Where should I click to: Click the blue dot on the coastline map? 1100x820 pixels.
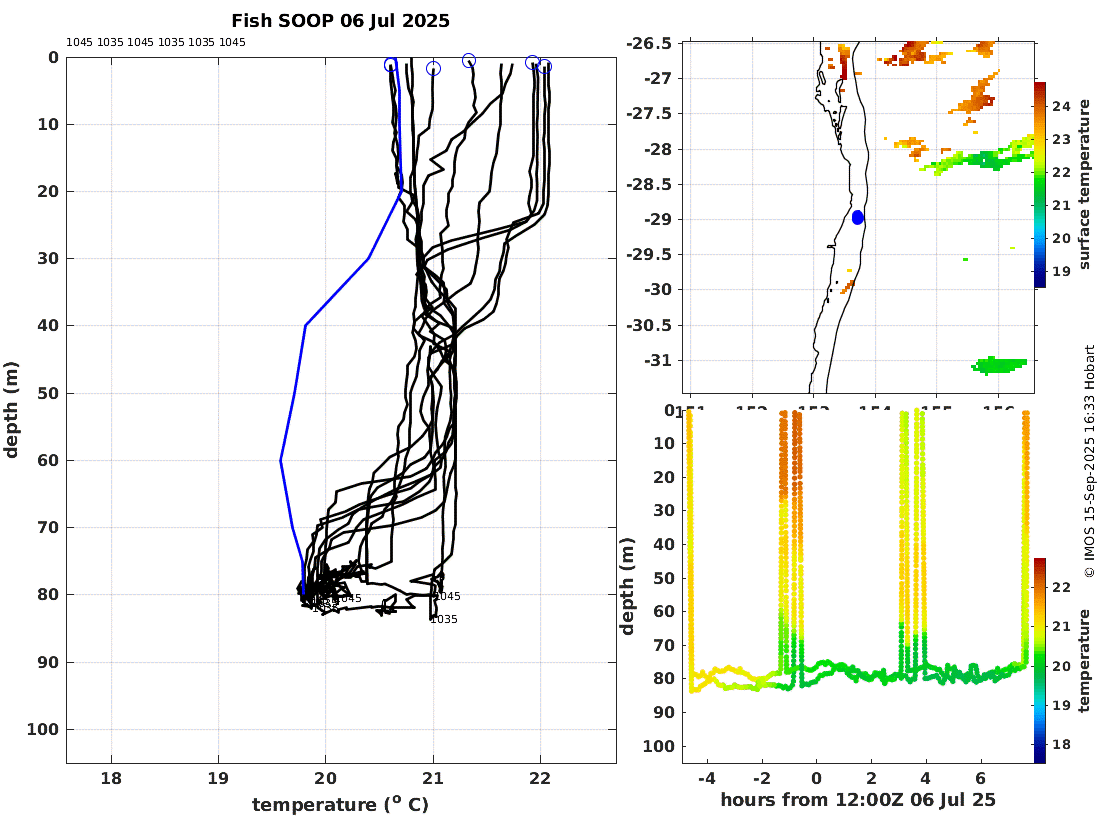pos(858,217)
